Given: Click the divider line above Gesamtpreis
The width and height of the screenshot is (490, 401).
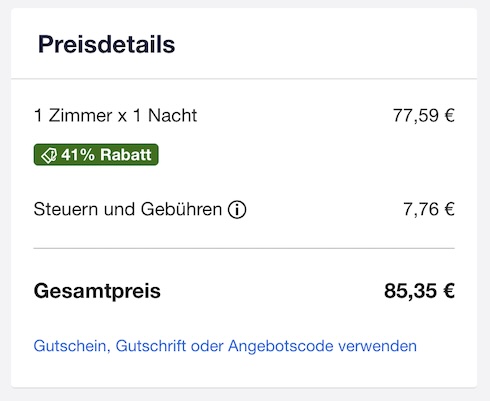Looking at the screenshot, I should point(244,248).
